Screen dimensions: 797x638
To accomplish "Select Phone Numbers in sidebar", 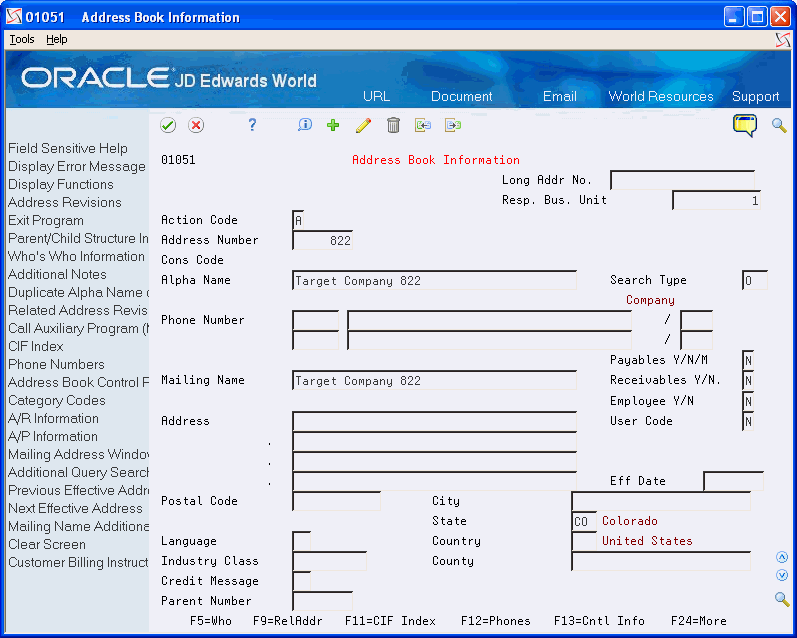I will tap(56, 364).
